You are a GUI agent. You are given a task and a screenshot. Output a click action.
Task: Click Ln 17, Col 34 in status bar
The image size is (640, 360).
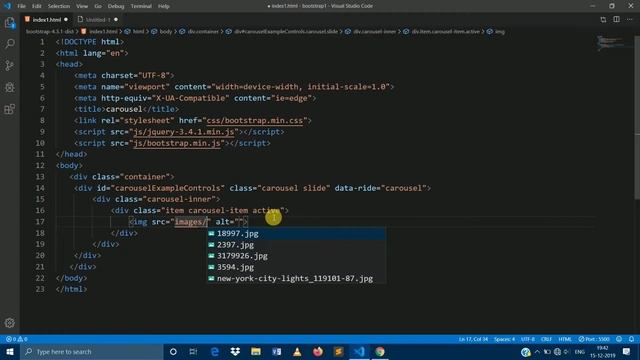click(473, 339)
